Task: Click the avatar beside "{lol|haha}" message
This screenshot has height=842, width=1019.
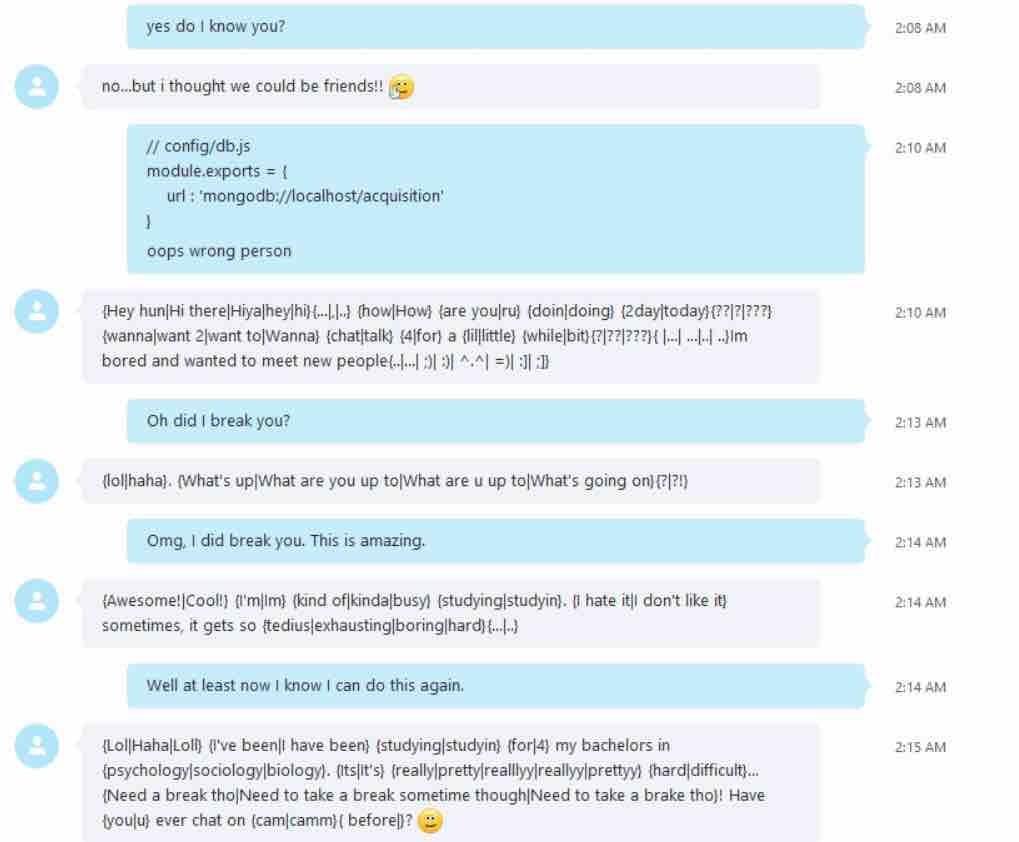Action: point(36,481)
